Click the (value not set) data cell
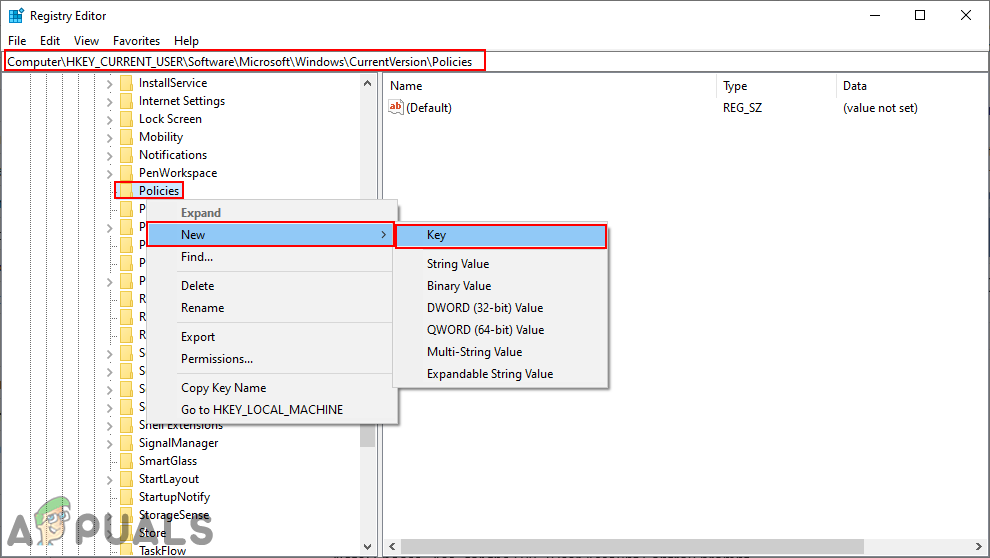Viewport: 990px width, 558px height. [x=880, y=108]
